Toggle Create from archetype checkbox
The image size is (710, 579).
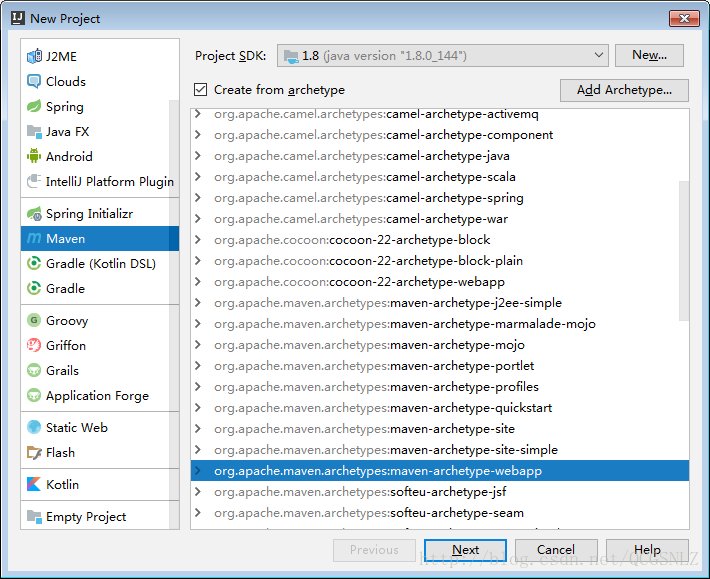[201, 90]
